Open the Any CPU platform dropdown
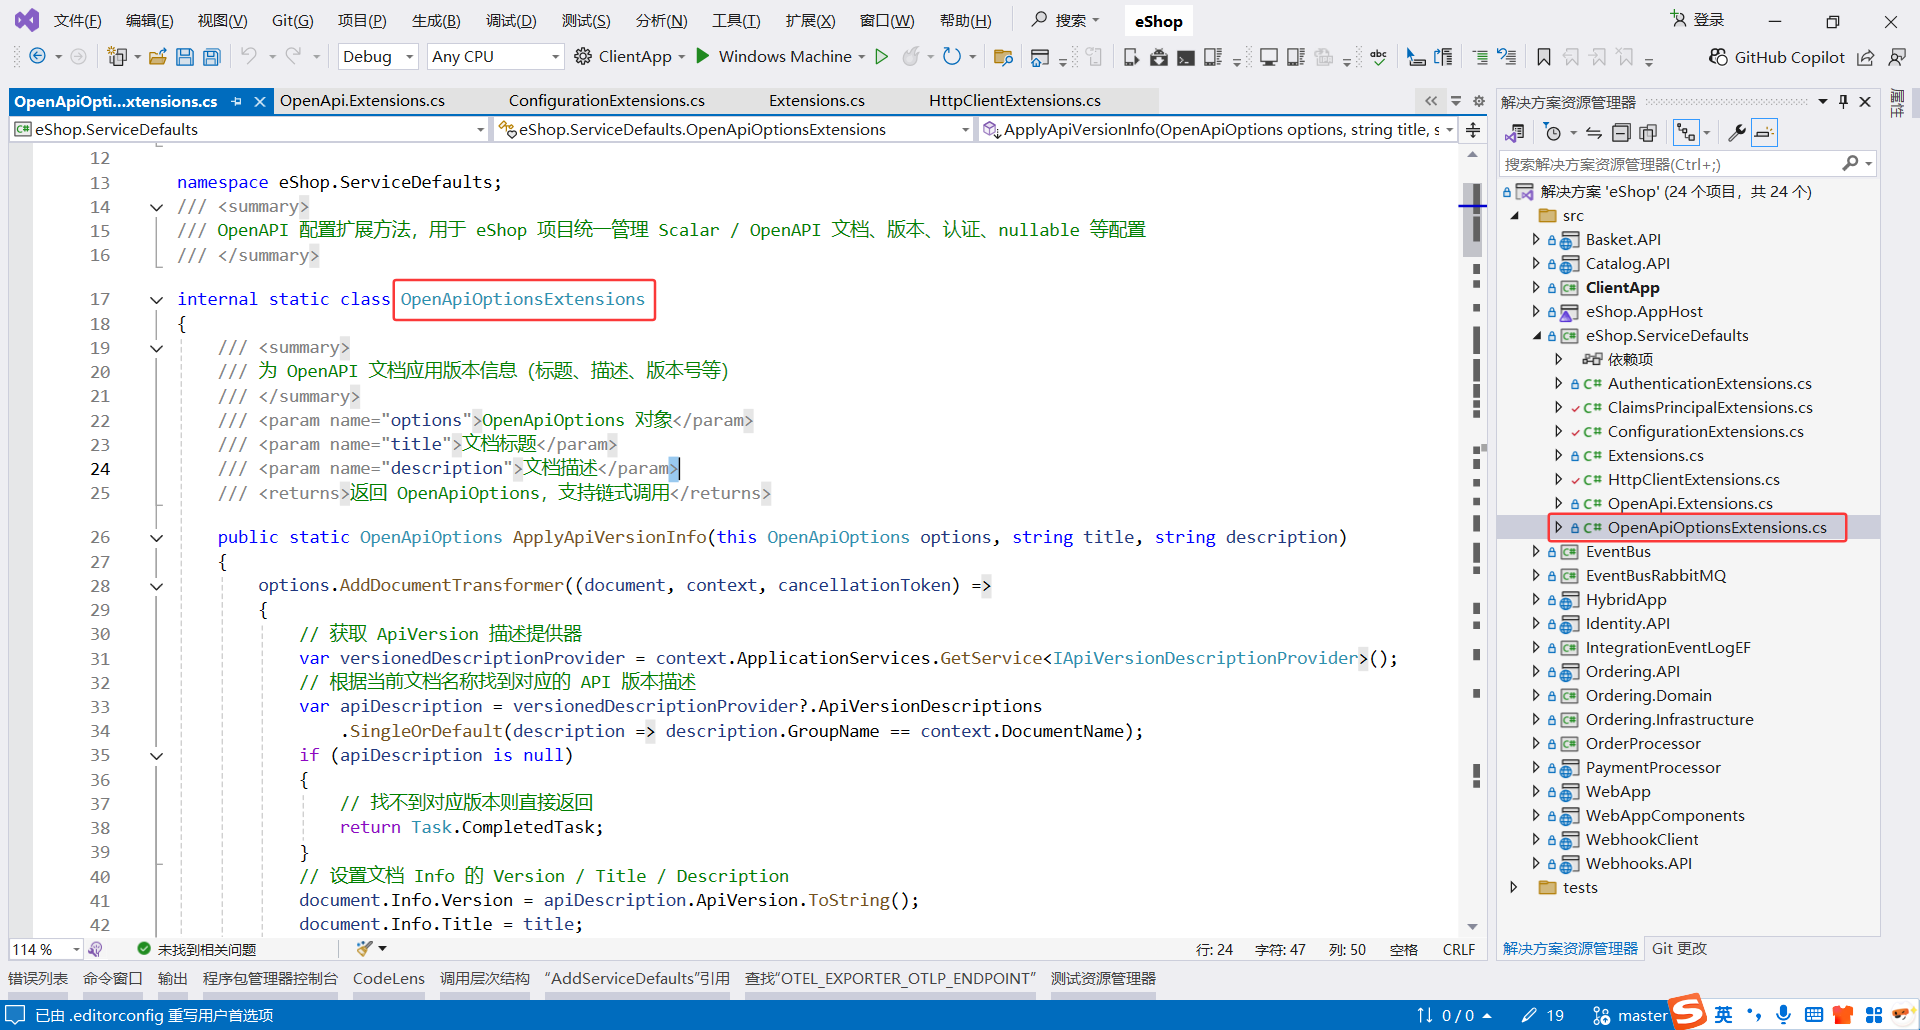The image size is (1920, 1030). [494, 56]
